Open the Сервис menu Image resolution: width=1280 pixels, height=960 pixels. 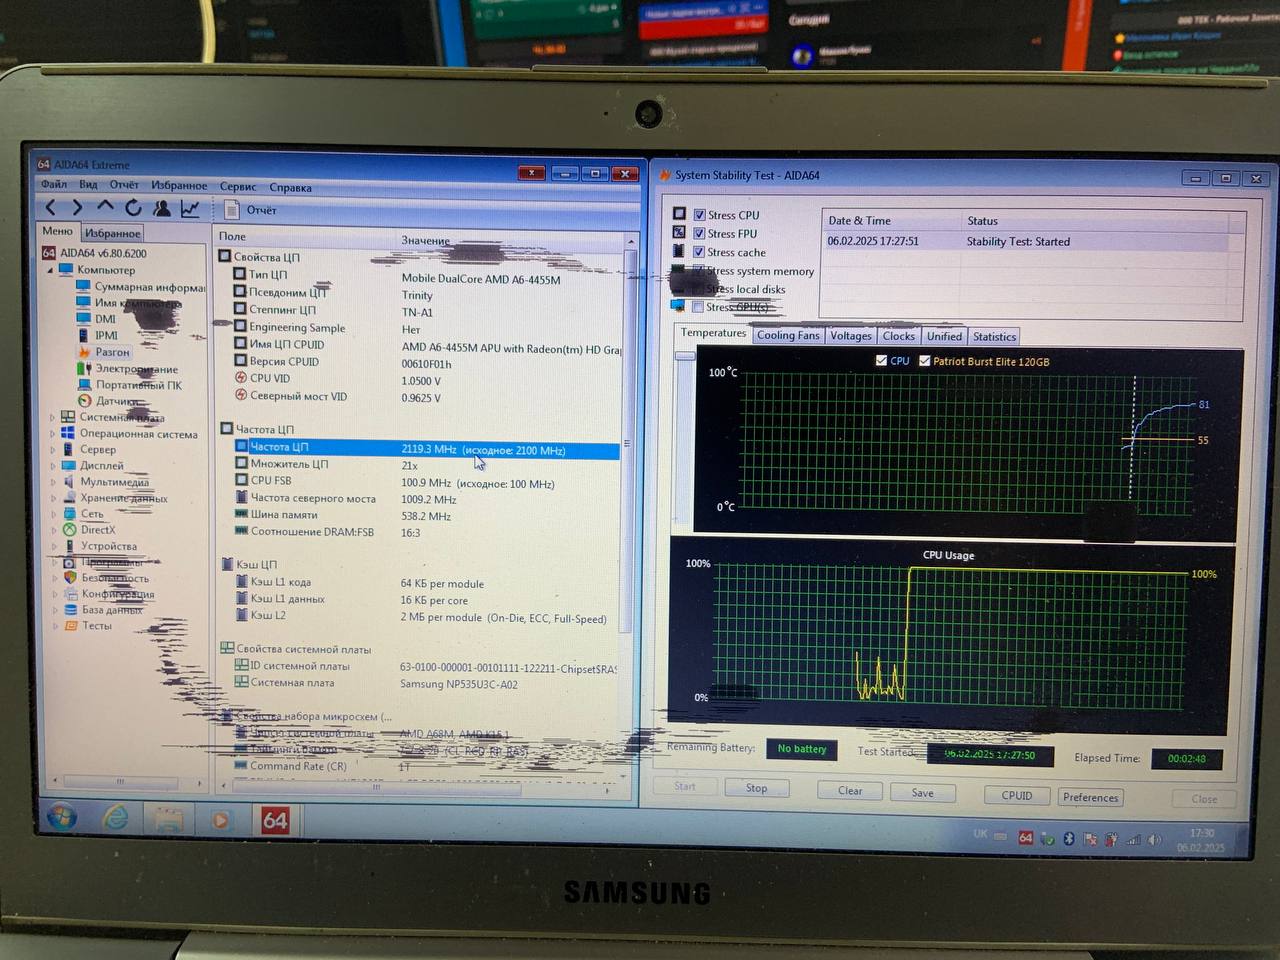(x=238, y=186)
